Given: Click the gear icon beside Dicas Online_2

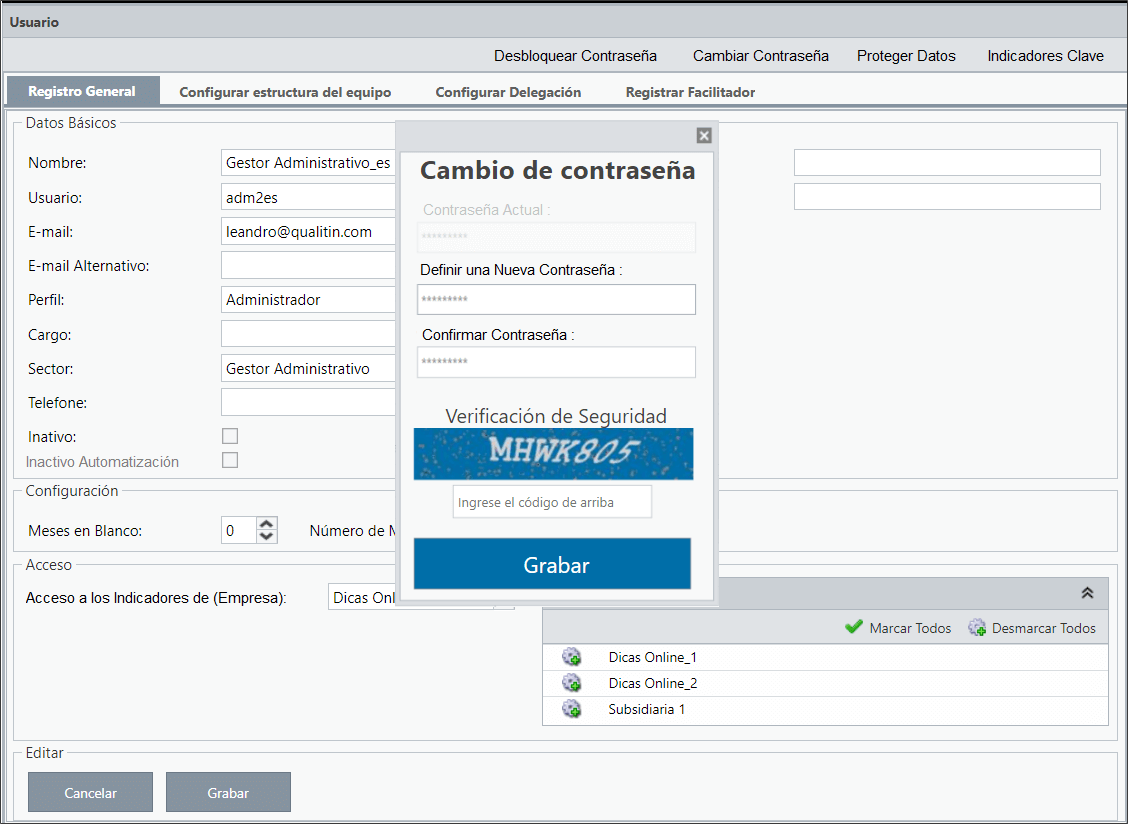Looking at the screenshot, I should point(571,682).
